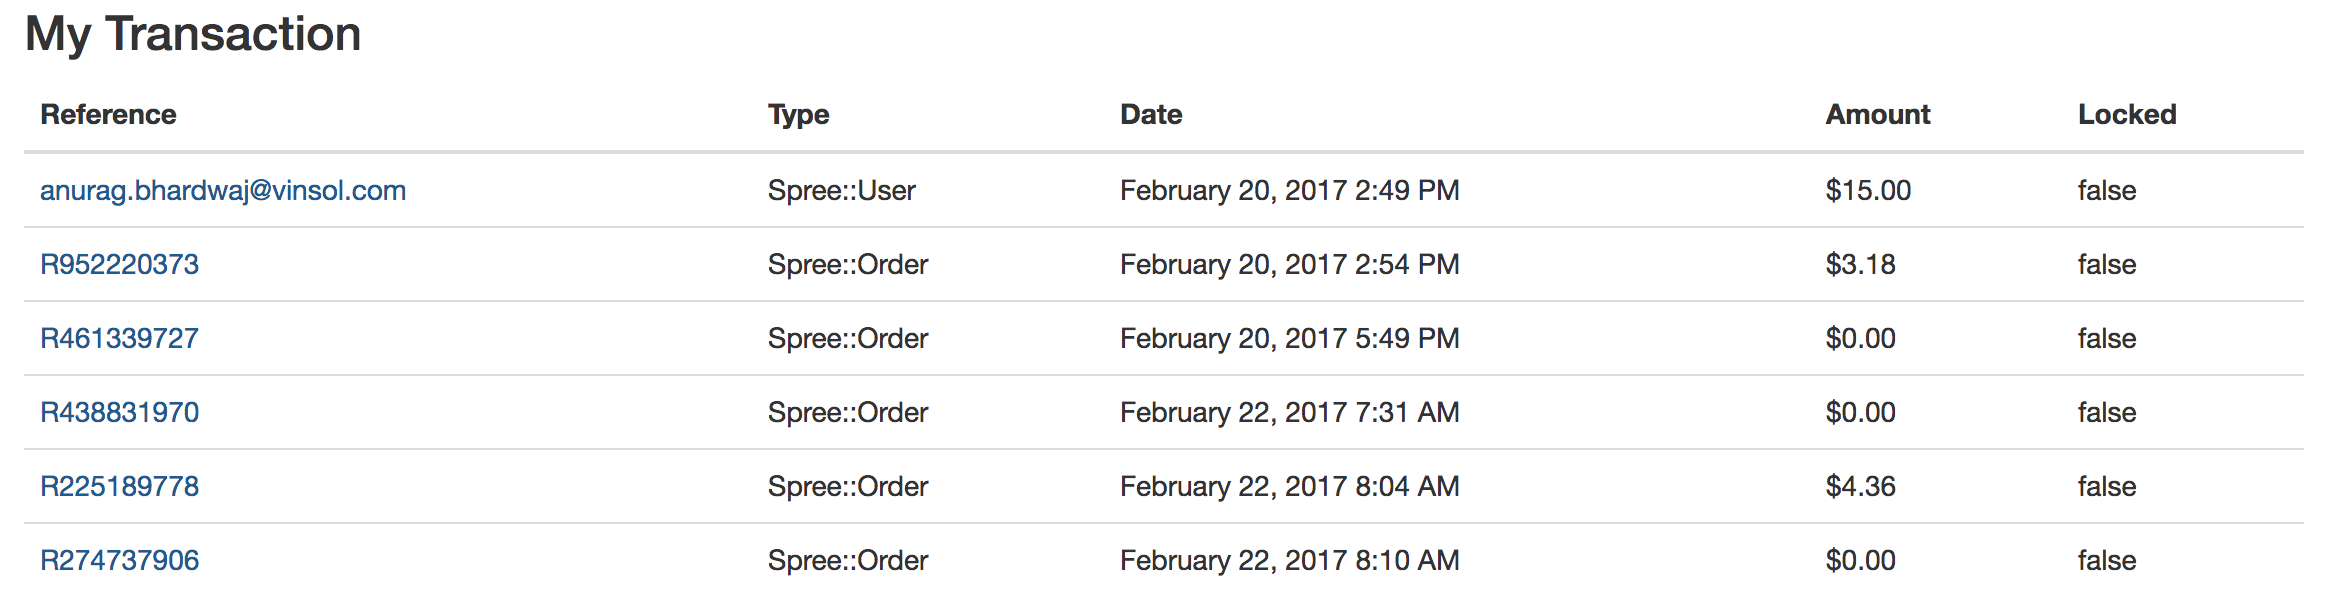The height and width of the screenshot is (590, 2330).
Task: Click the Spree::User type cell
Action: coord(842,190)
